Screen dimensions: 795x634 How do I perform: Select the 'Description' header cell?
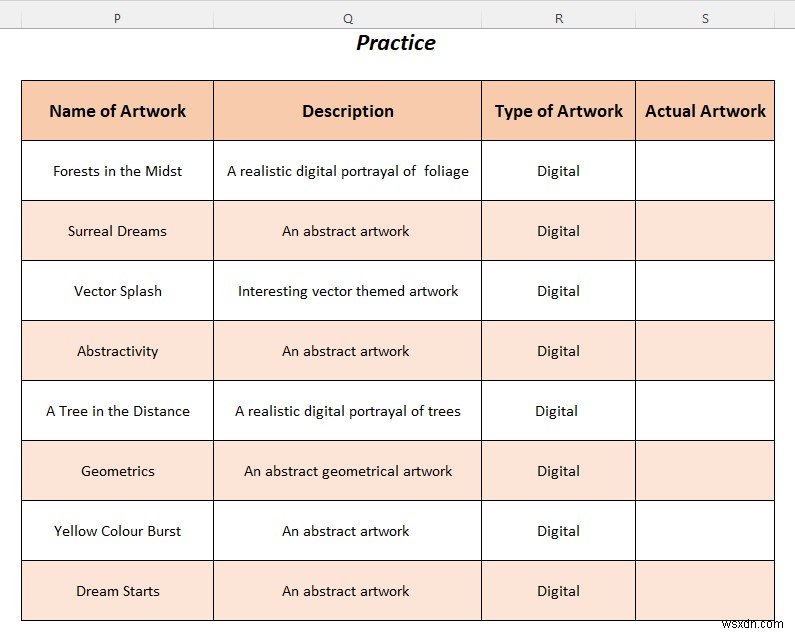(x=347, y=111)
